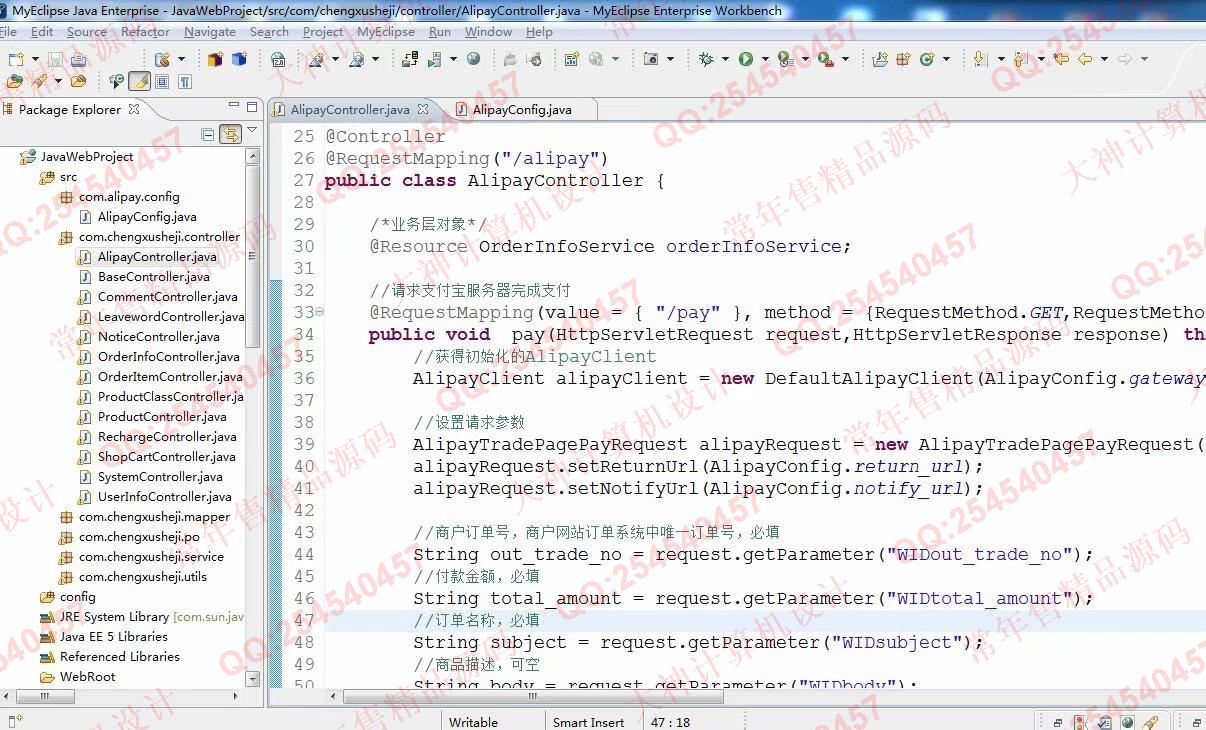Collapse the code fold at line 33
Viewport: 1206px width, 730px height.
point(318,313)
